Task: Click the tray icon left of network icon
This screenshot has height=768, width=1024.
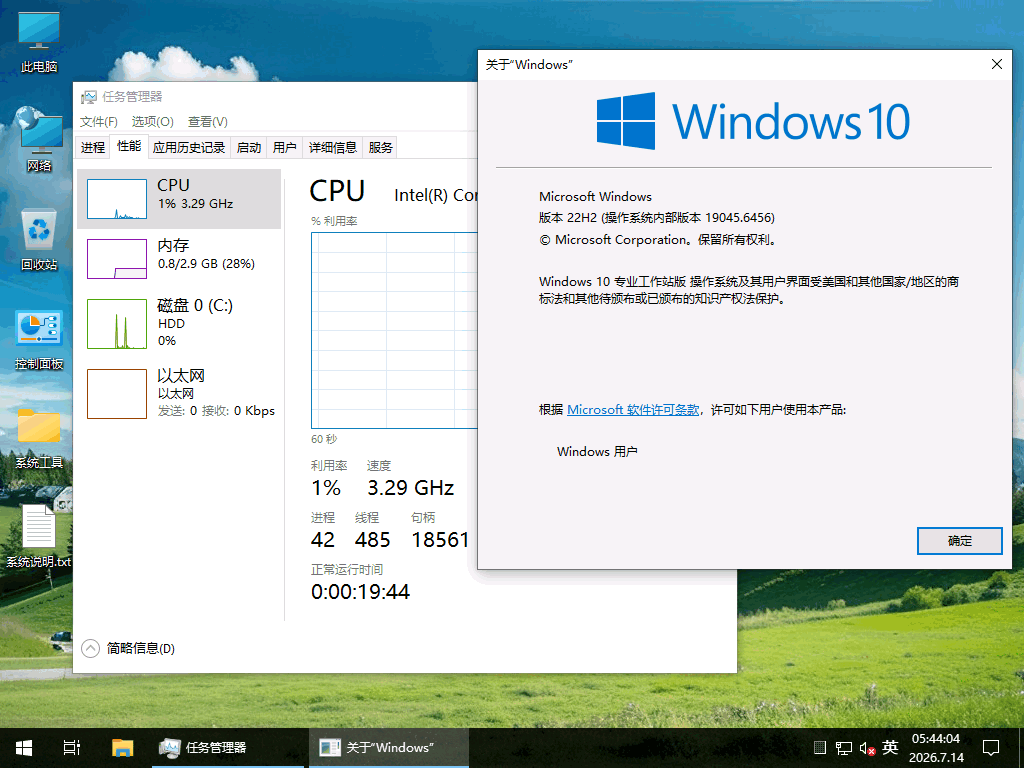Action: tap(820, 748)
